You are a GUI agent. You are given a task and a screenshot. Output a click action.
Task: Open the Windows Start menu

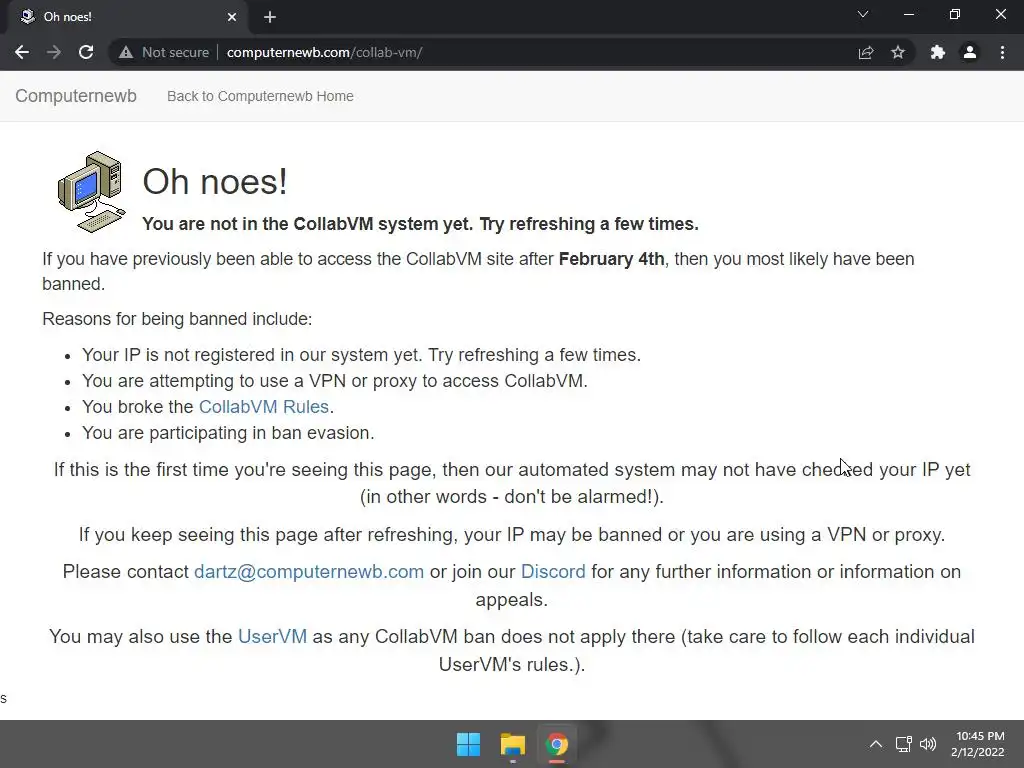click(x=468, y=744)
